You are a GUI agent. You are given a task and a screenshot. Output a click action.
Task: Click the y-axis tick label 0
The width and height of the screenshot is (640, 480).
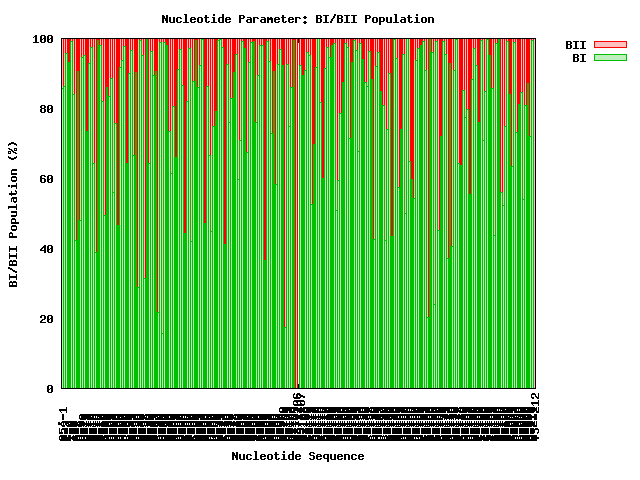point(50,389)
